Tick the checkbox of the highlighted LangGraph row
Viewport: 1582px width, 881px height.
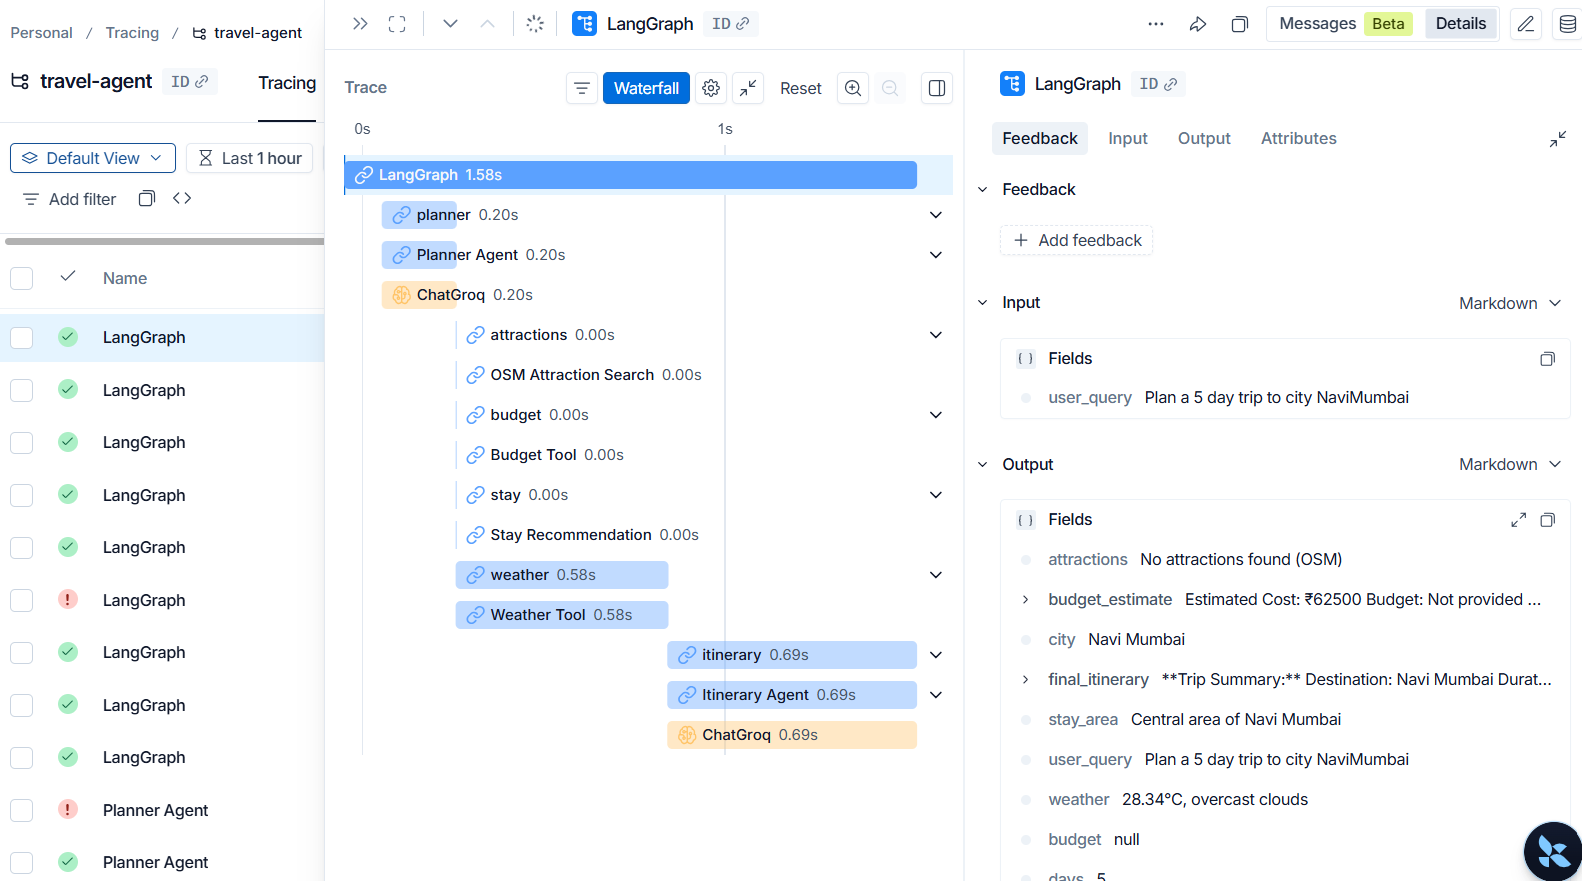(22, 338)
